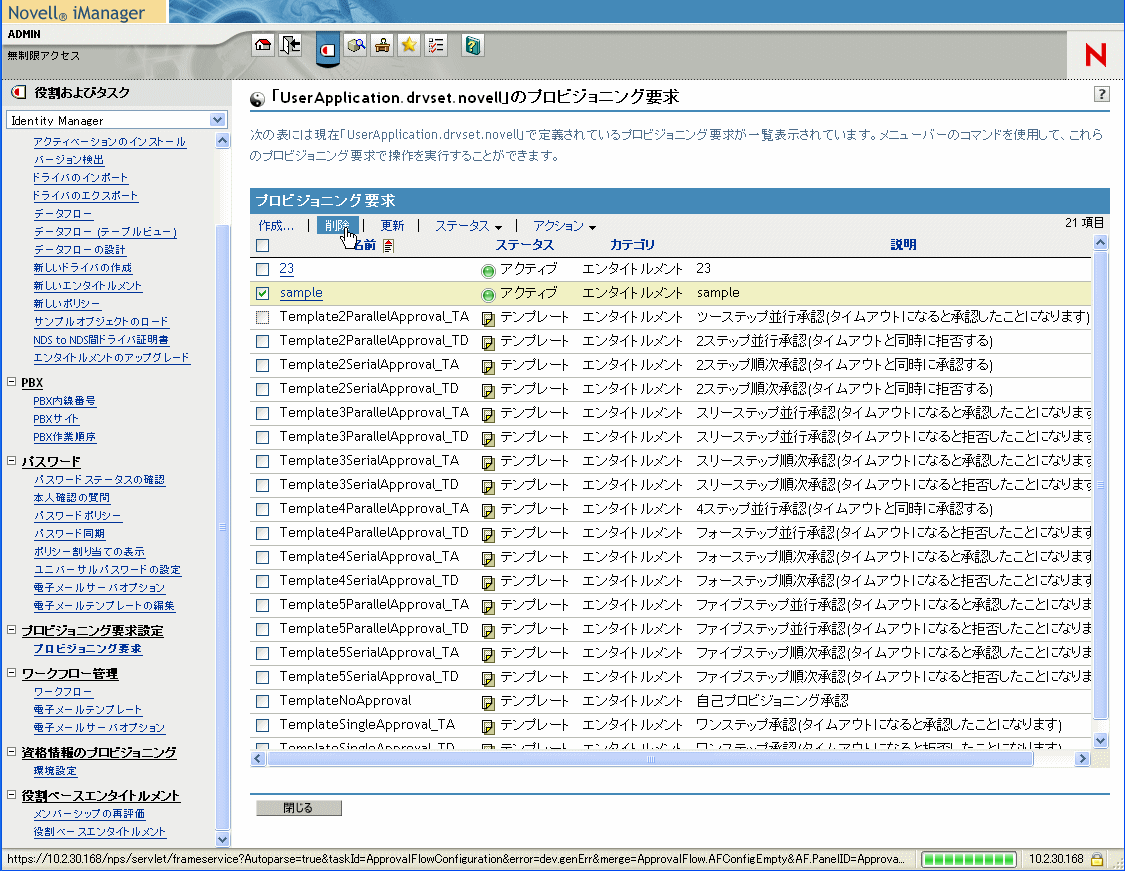Click the sidebar's scroll-down arrow
1125x871 pixels.
tap(222, 839)
